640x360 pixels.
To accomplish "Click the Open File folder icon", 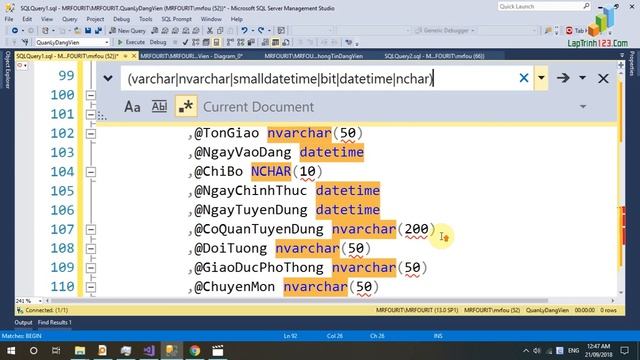I will (77, 31).
